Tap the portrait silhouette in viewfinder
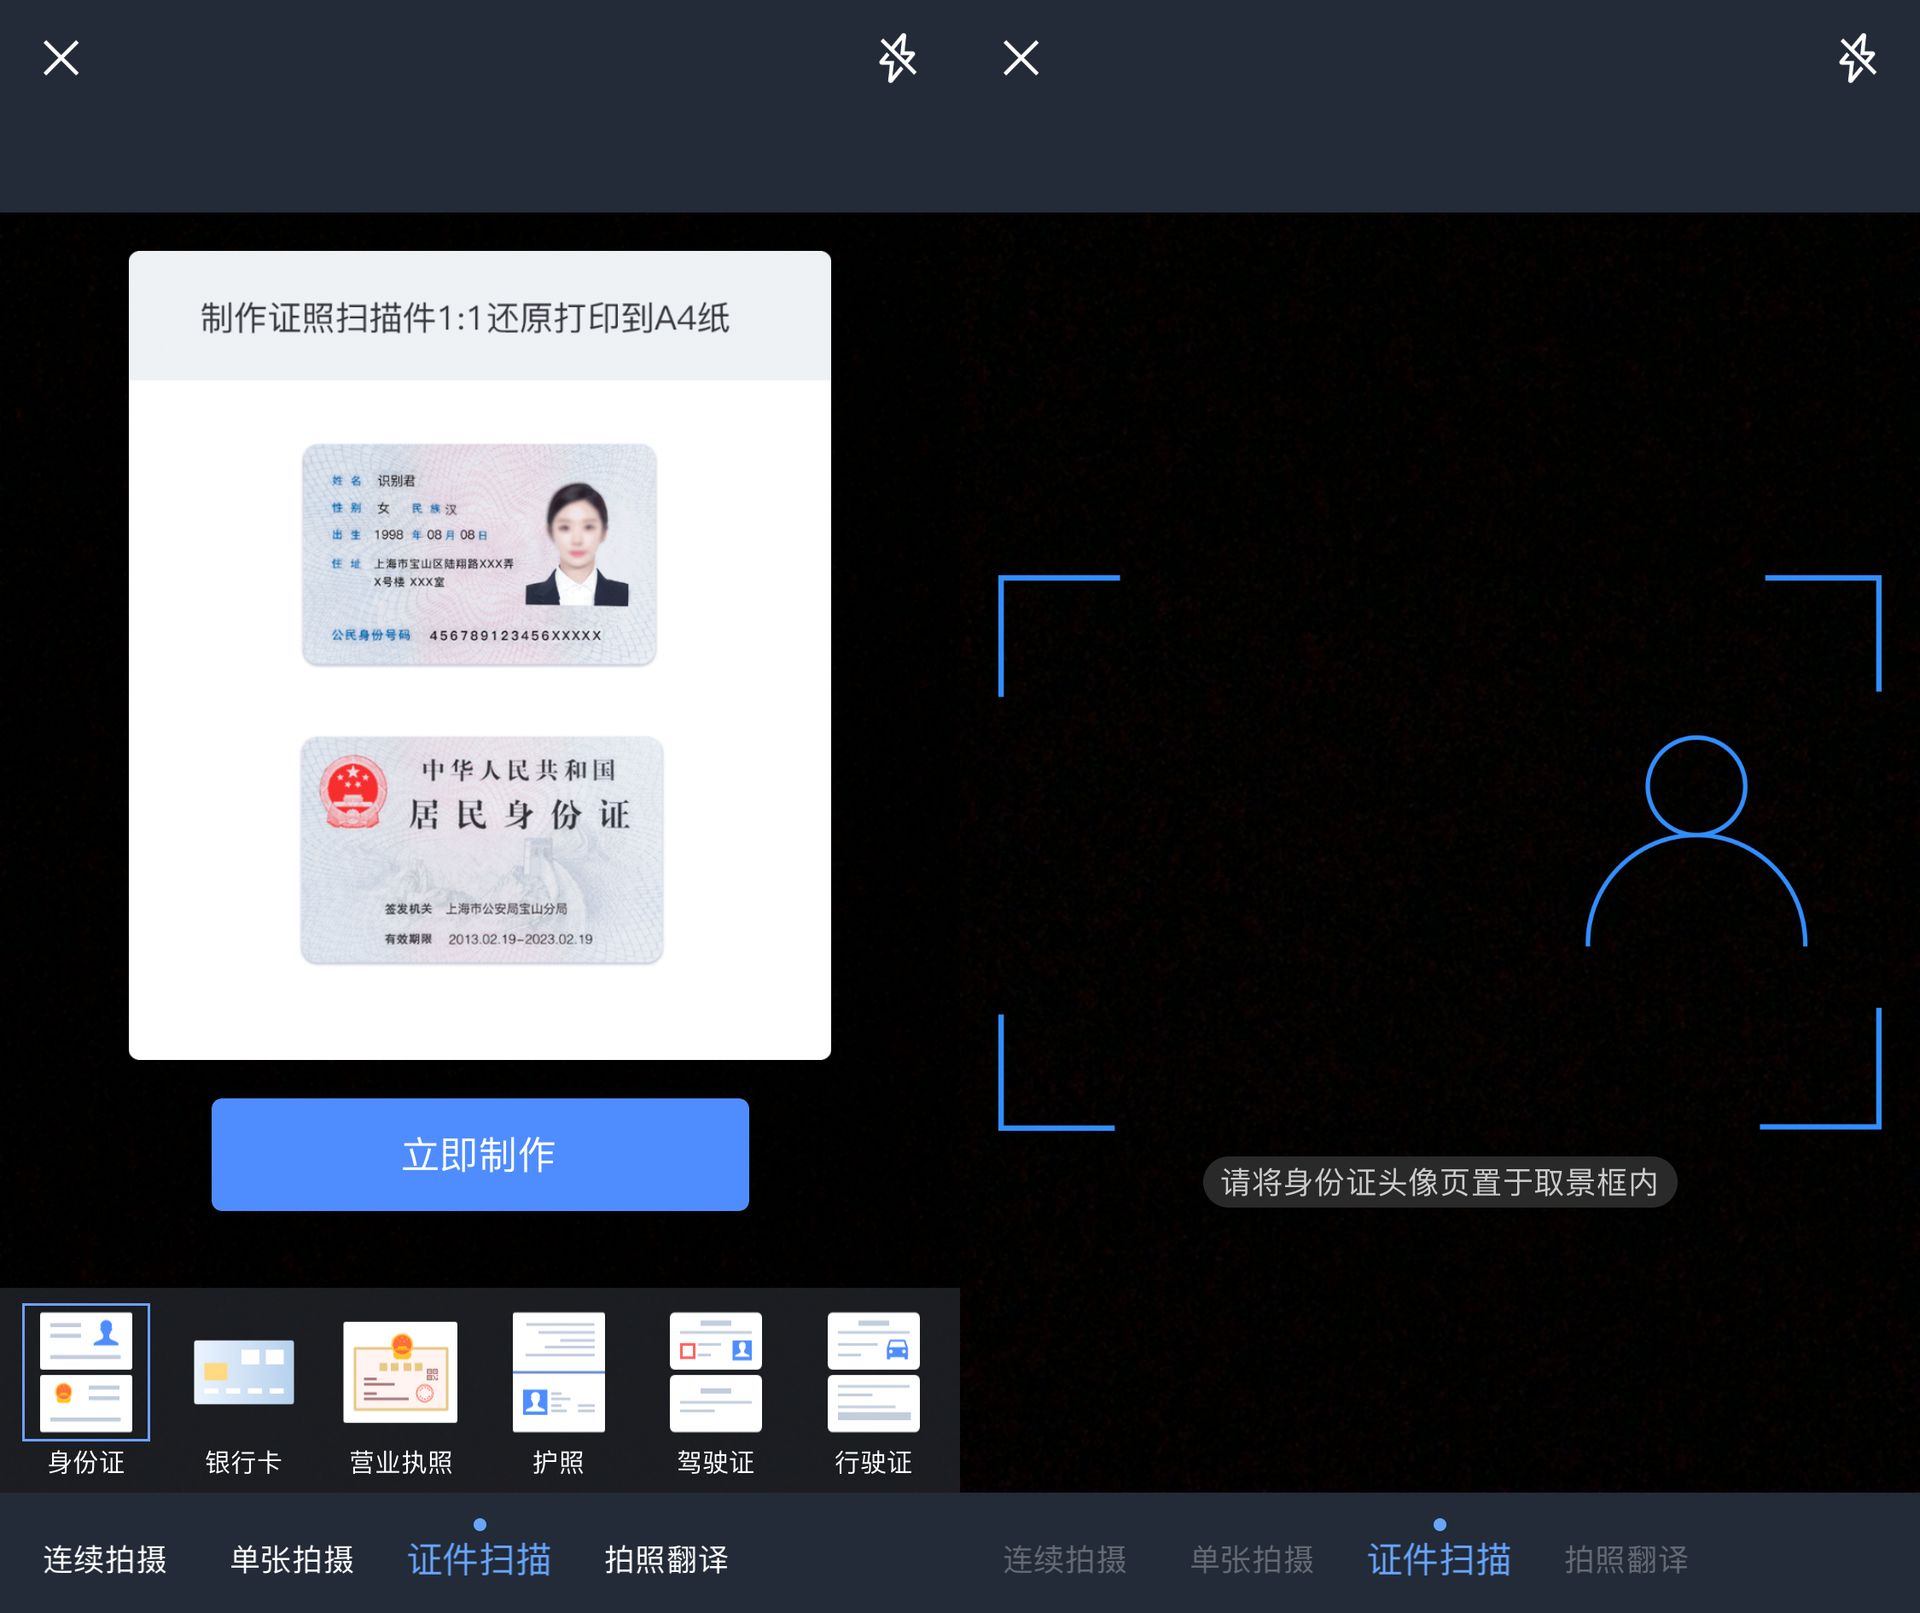The width and height of the screenshot is (1920, 1613). [1696, 840]
